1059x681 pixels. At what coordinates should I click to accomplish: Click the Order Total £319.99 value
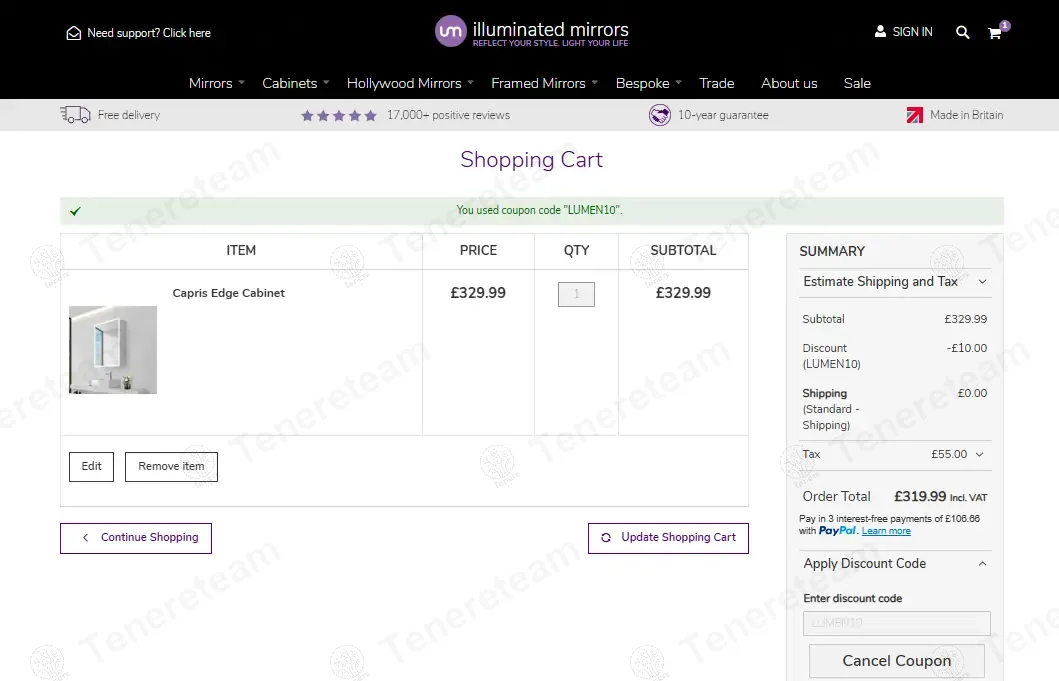tap(920, 497)
